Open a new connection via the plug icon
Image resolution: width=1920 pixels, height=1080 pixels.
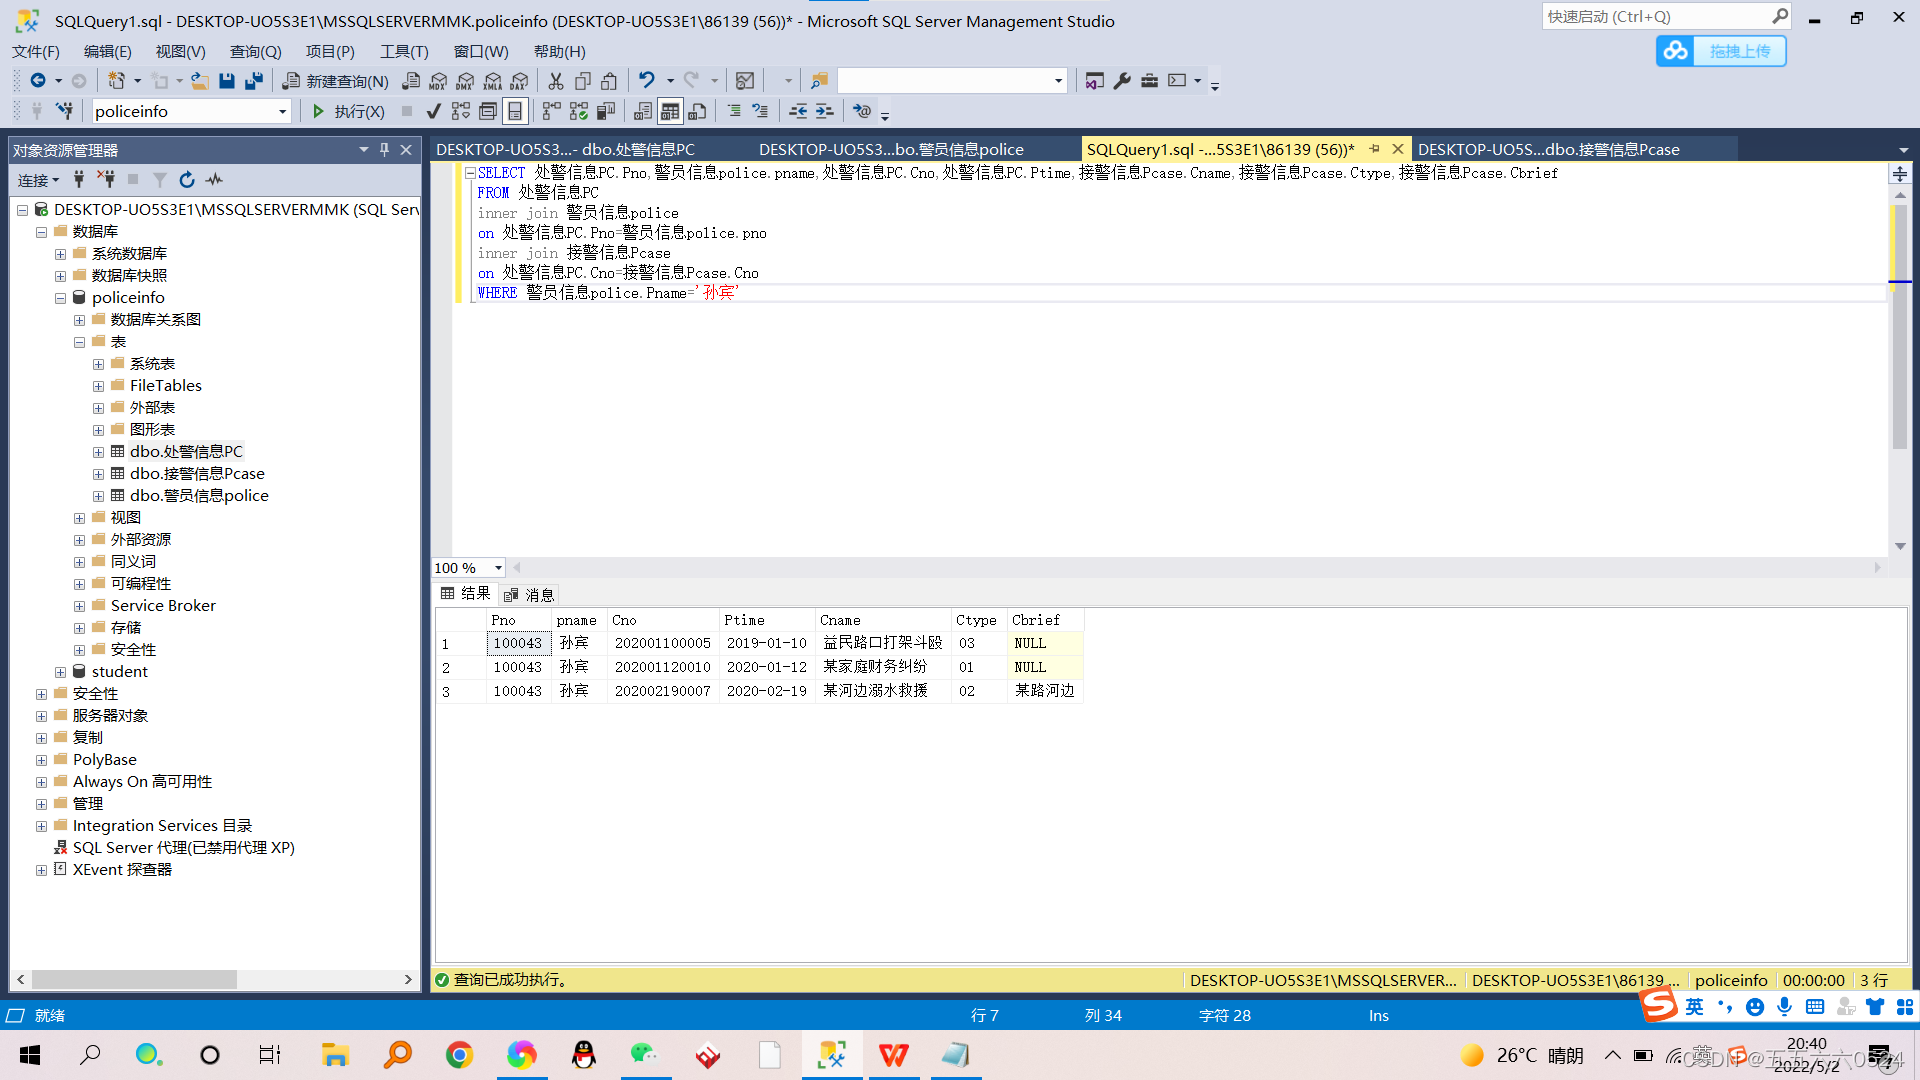[78, 180]
